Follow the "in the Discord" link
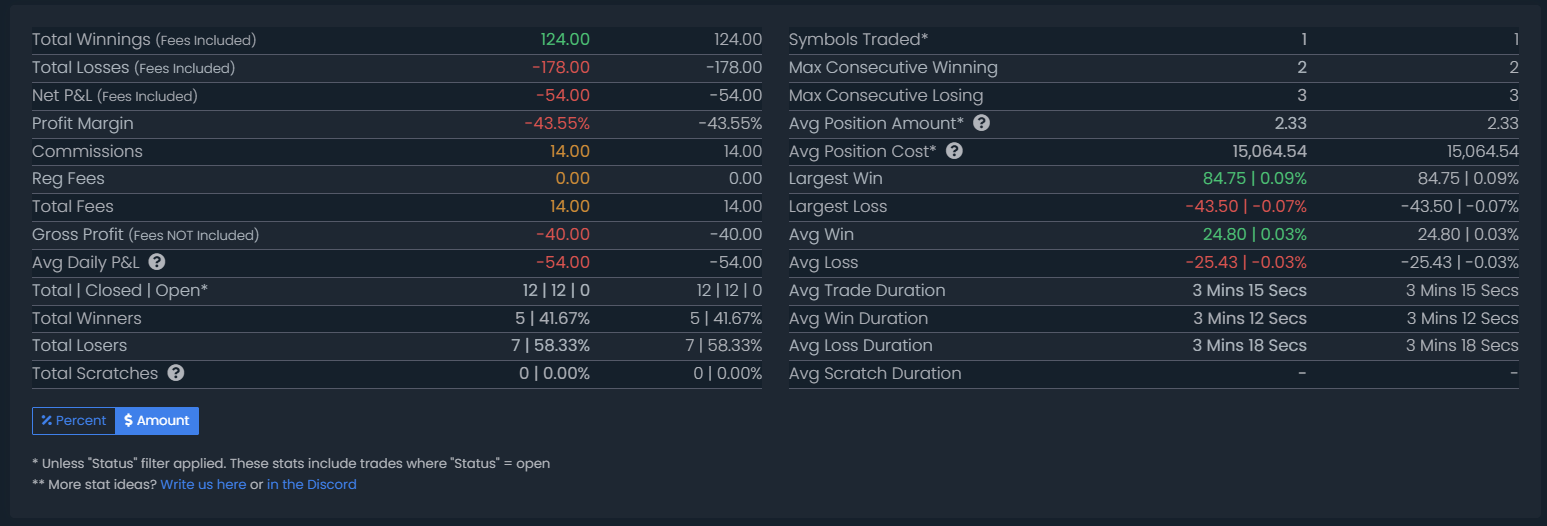Screen dimensions: 1547x526 311,485
